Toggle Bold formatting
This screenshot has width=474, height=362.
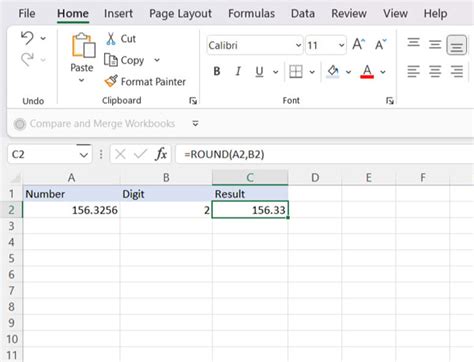[217, 71]
